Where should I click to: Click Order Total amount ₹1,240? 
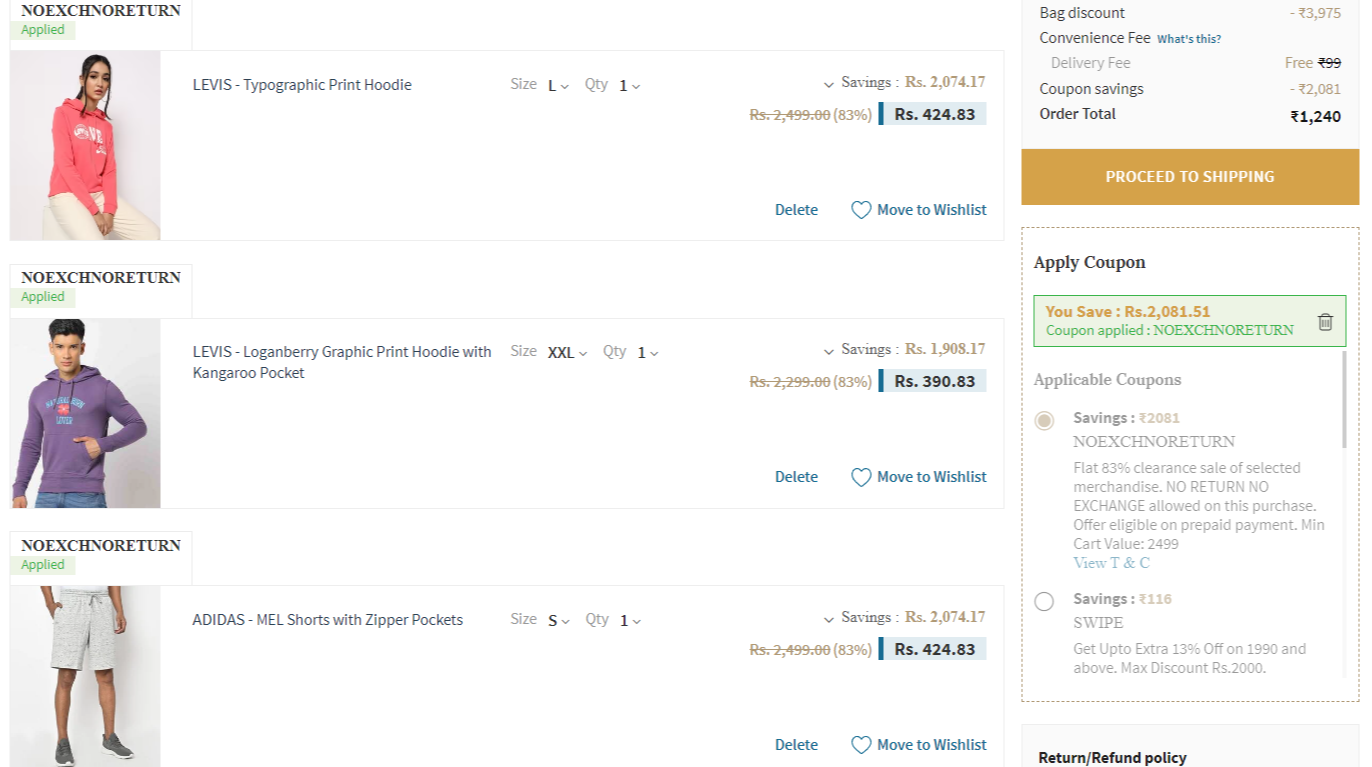coord(1315,116)
